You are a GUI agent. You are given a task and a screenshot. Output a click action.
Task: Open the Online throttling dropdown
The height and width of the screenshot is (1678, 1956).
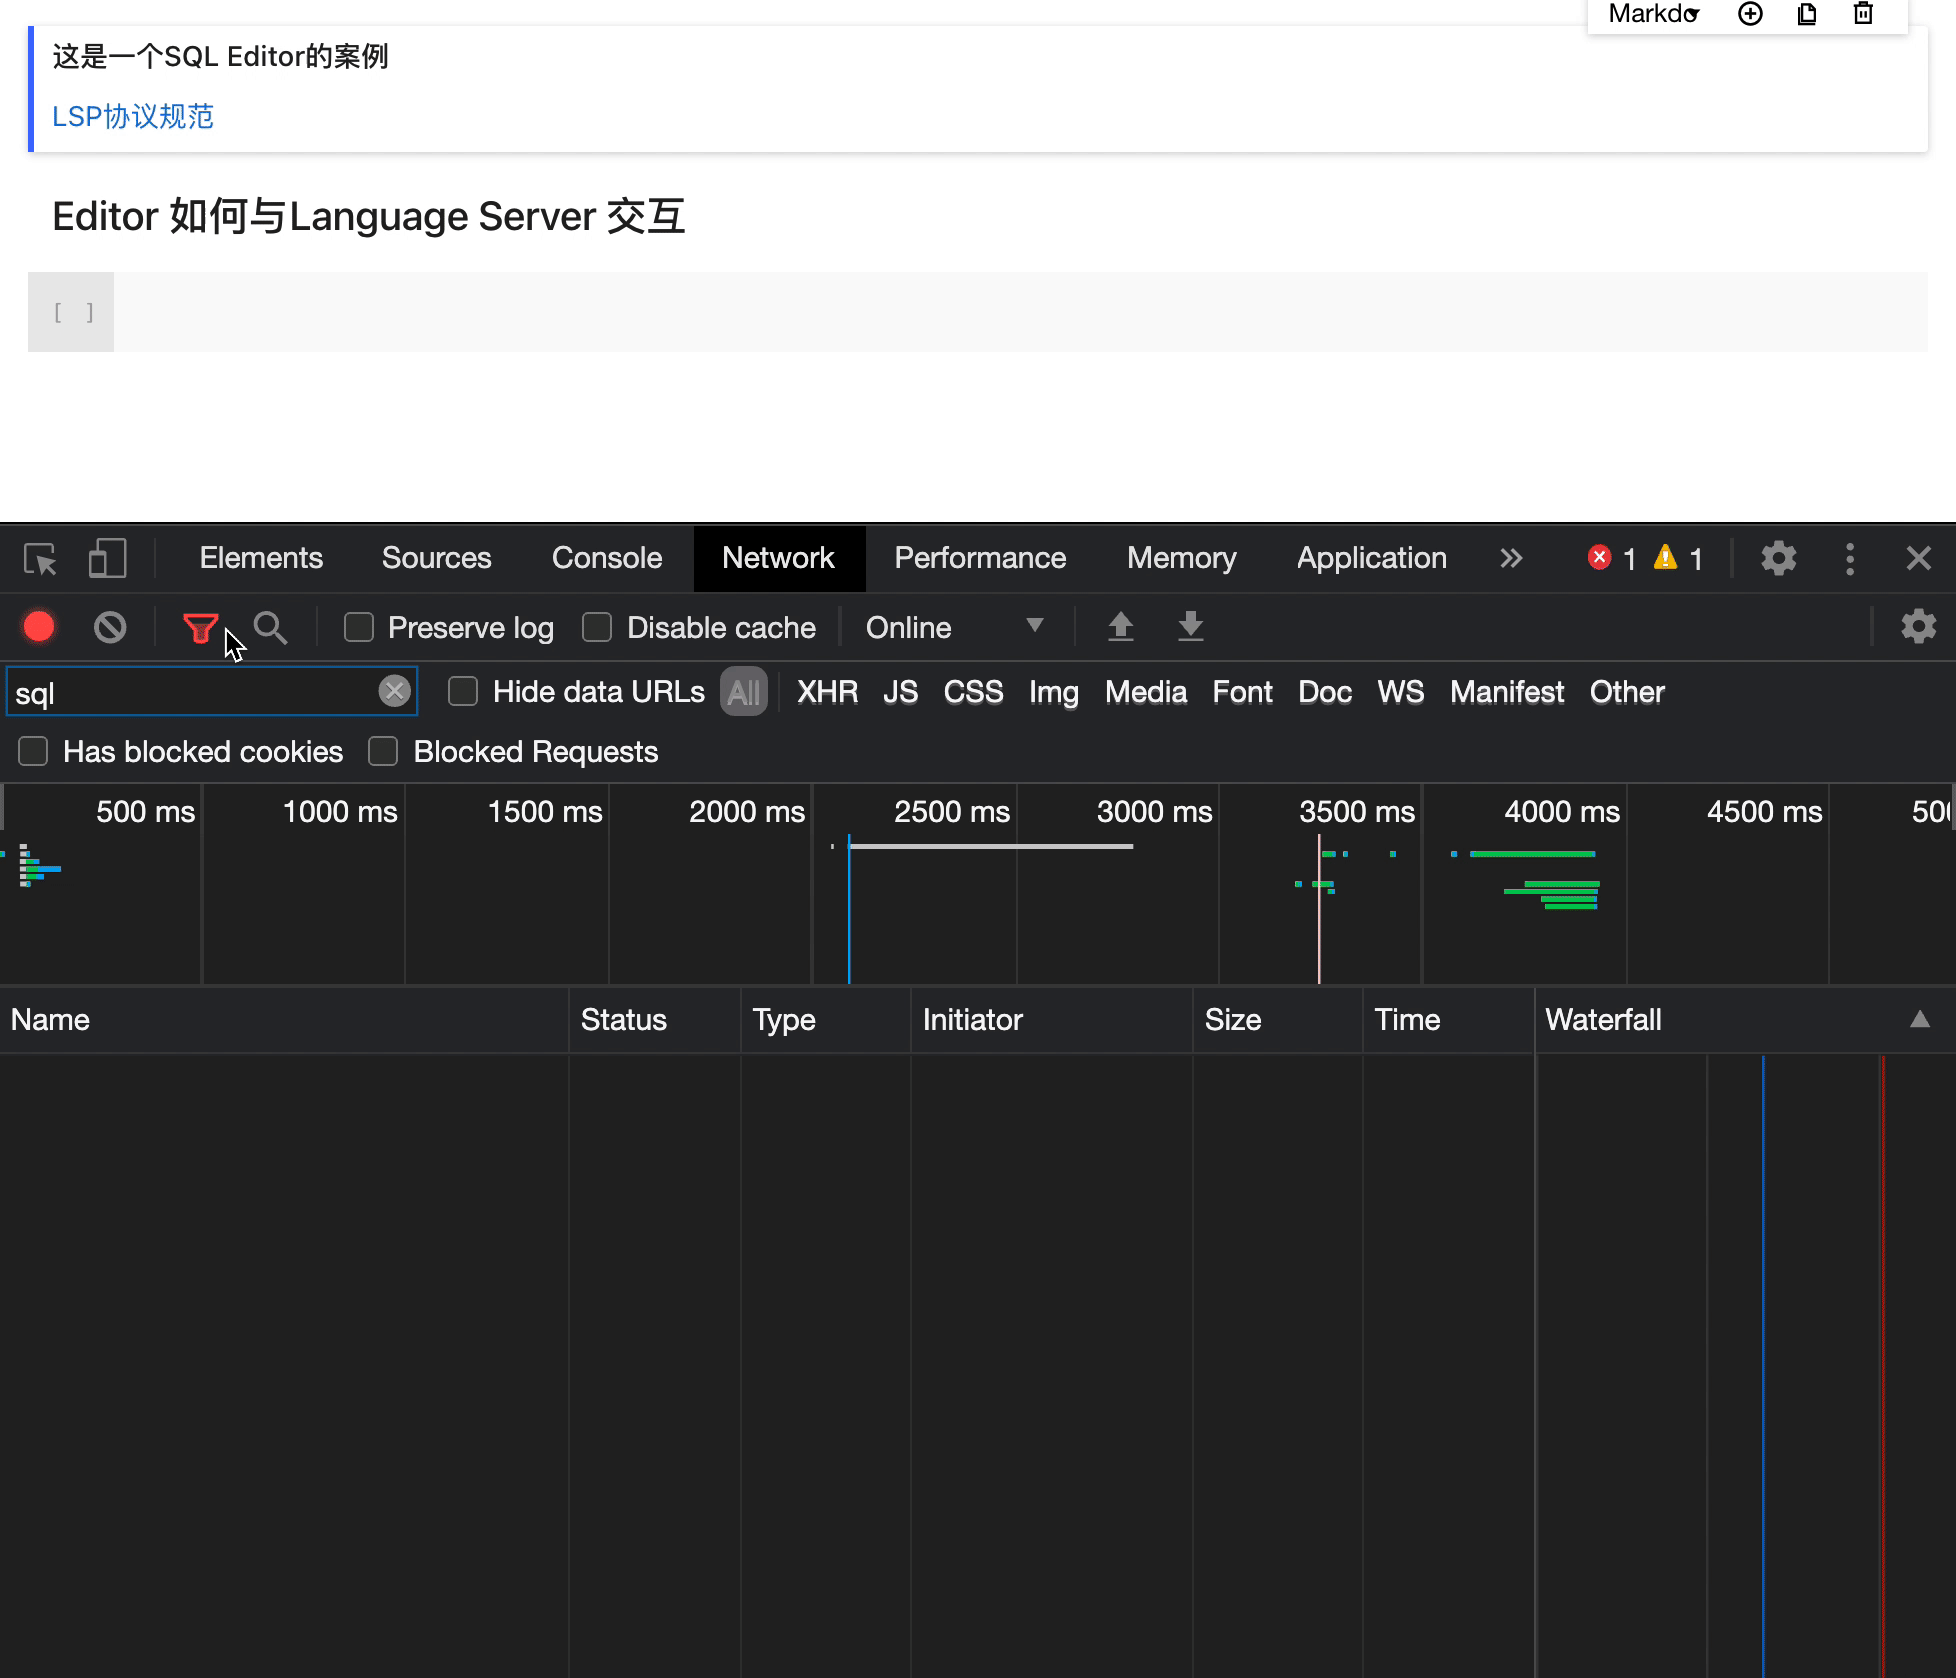(x=955, y=627)
